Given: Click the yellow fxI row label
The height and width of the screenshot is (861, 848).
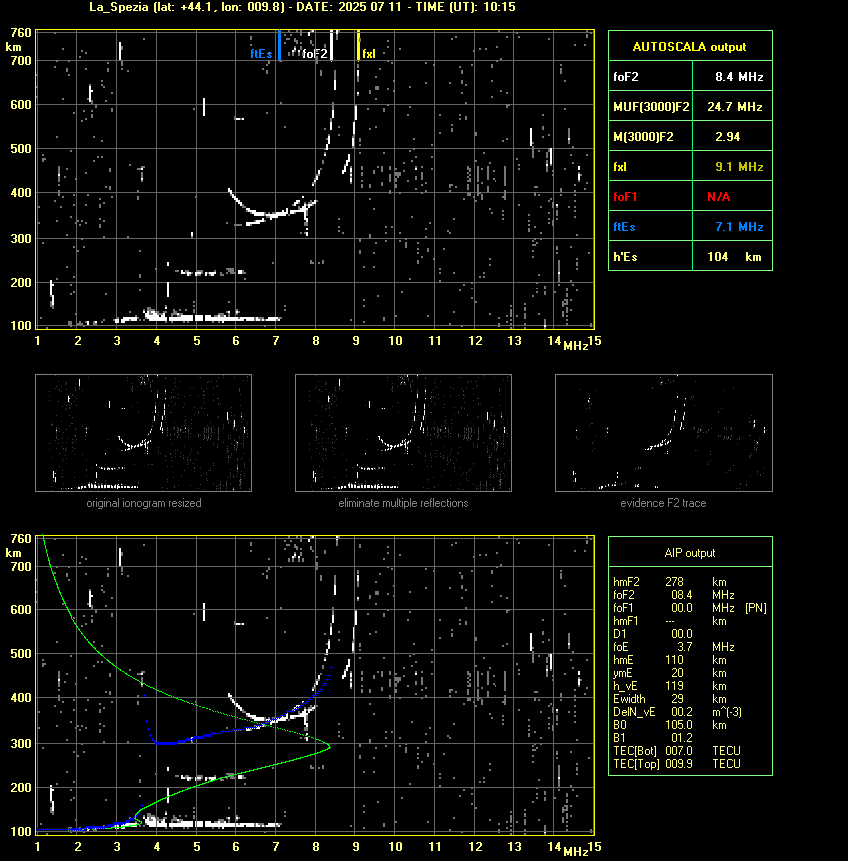Looking at the screenshot, I should coord(620,166).
